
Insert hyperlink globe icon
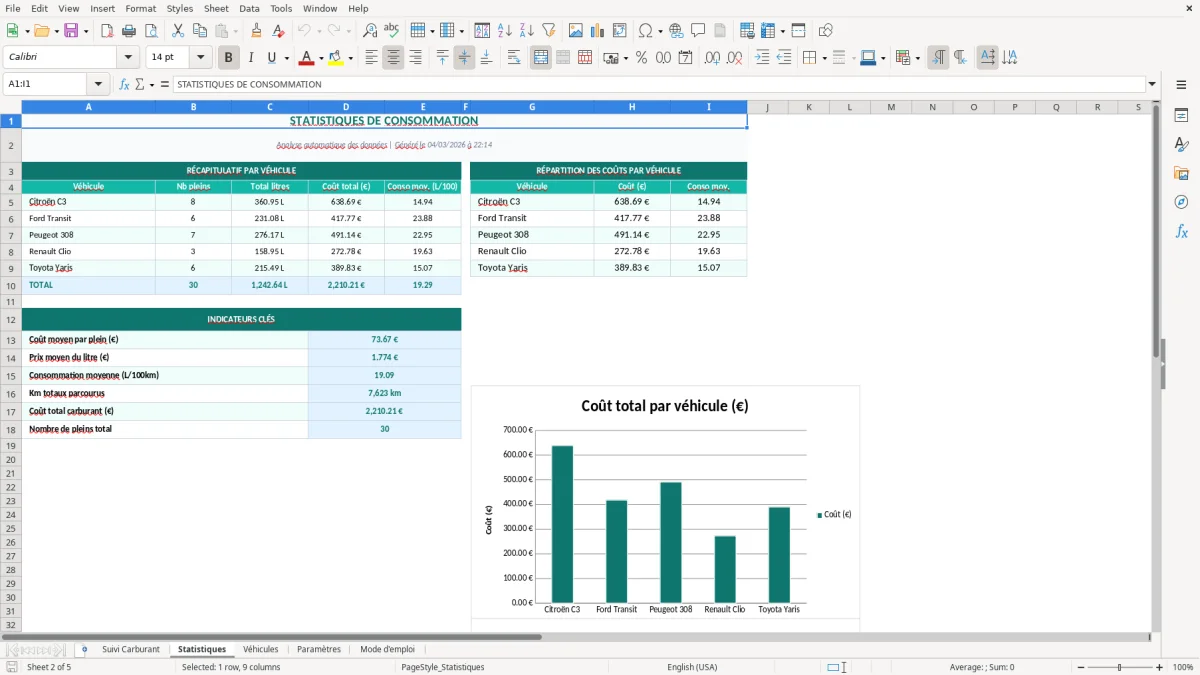(676, 31)
